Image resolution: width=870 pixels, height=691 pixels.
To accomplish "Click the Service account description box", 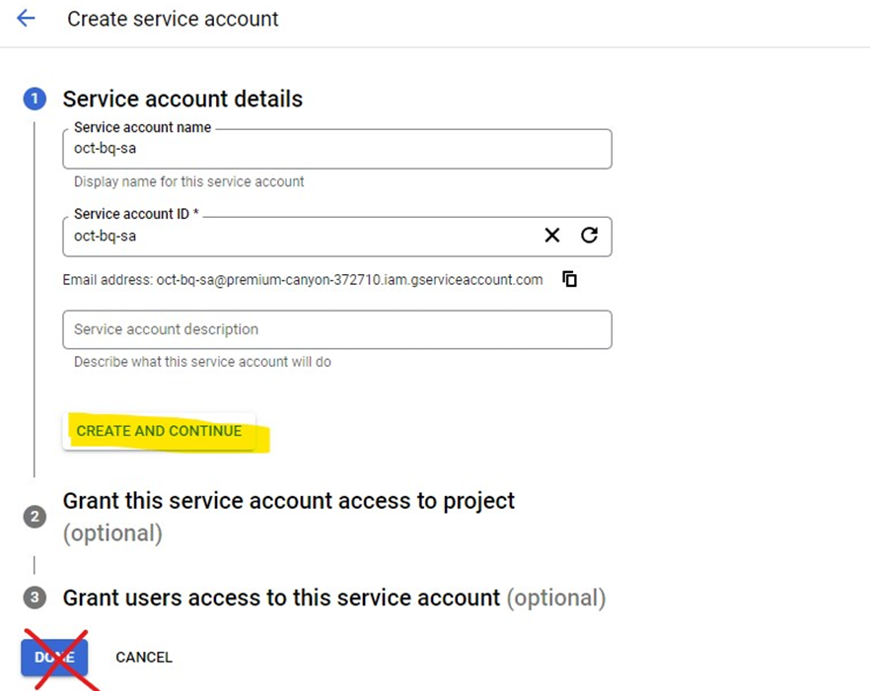I will [x=336, y=329].
